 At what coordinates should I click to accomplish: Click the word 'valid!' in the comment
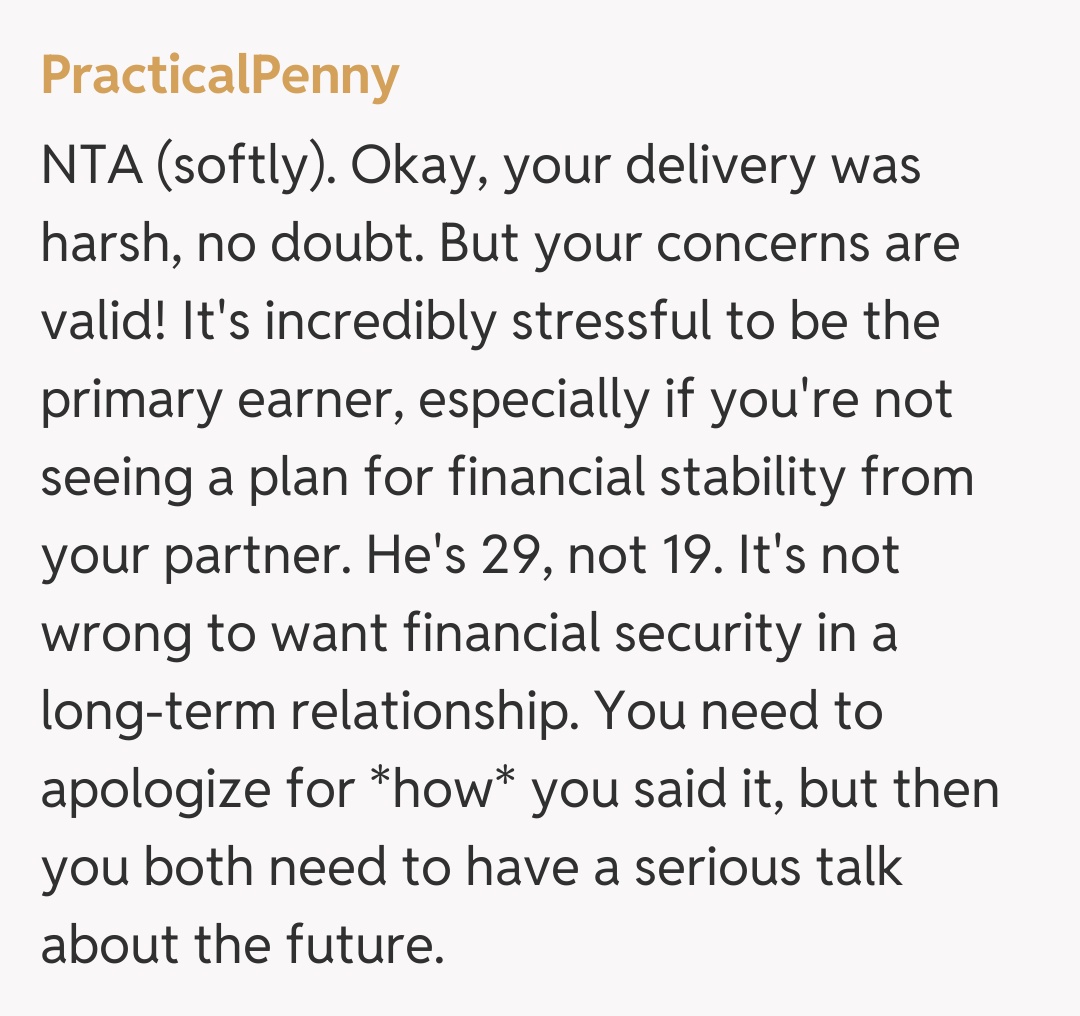[103, 323]
